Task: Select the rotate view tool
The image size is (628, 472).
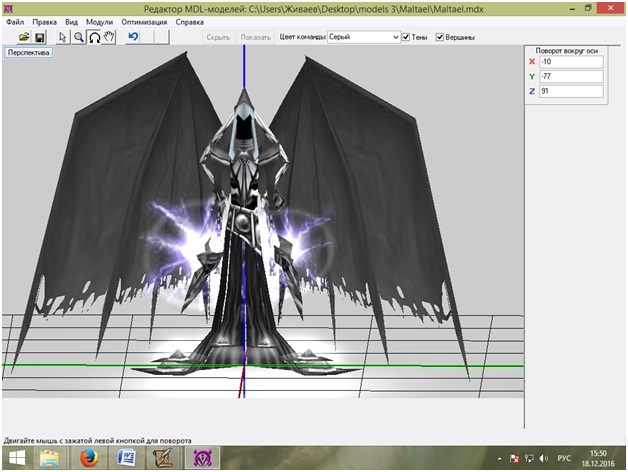Action: (94, 37)
